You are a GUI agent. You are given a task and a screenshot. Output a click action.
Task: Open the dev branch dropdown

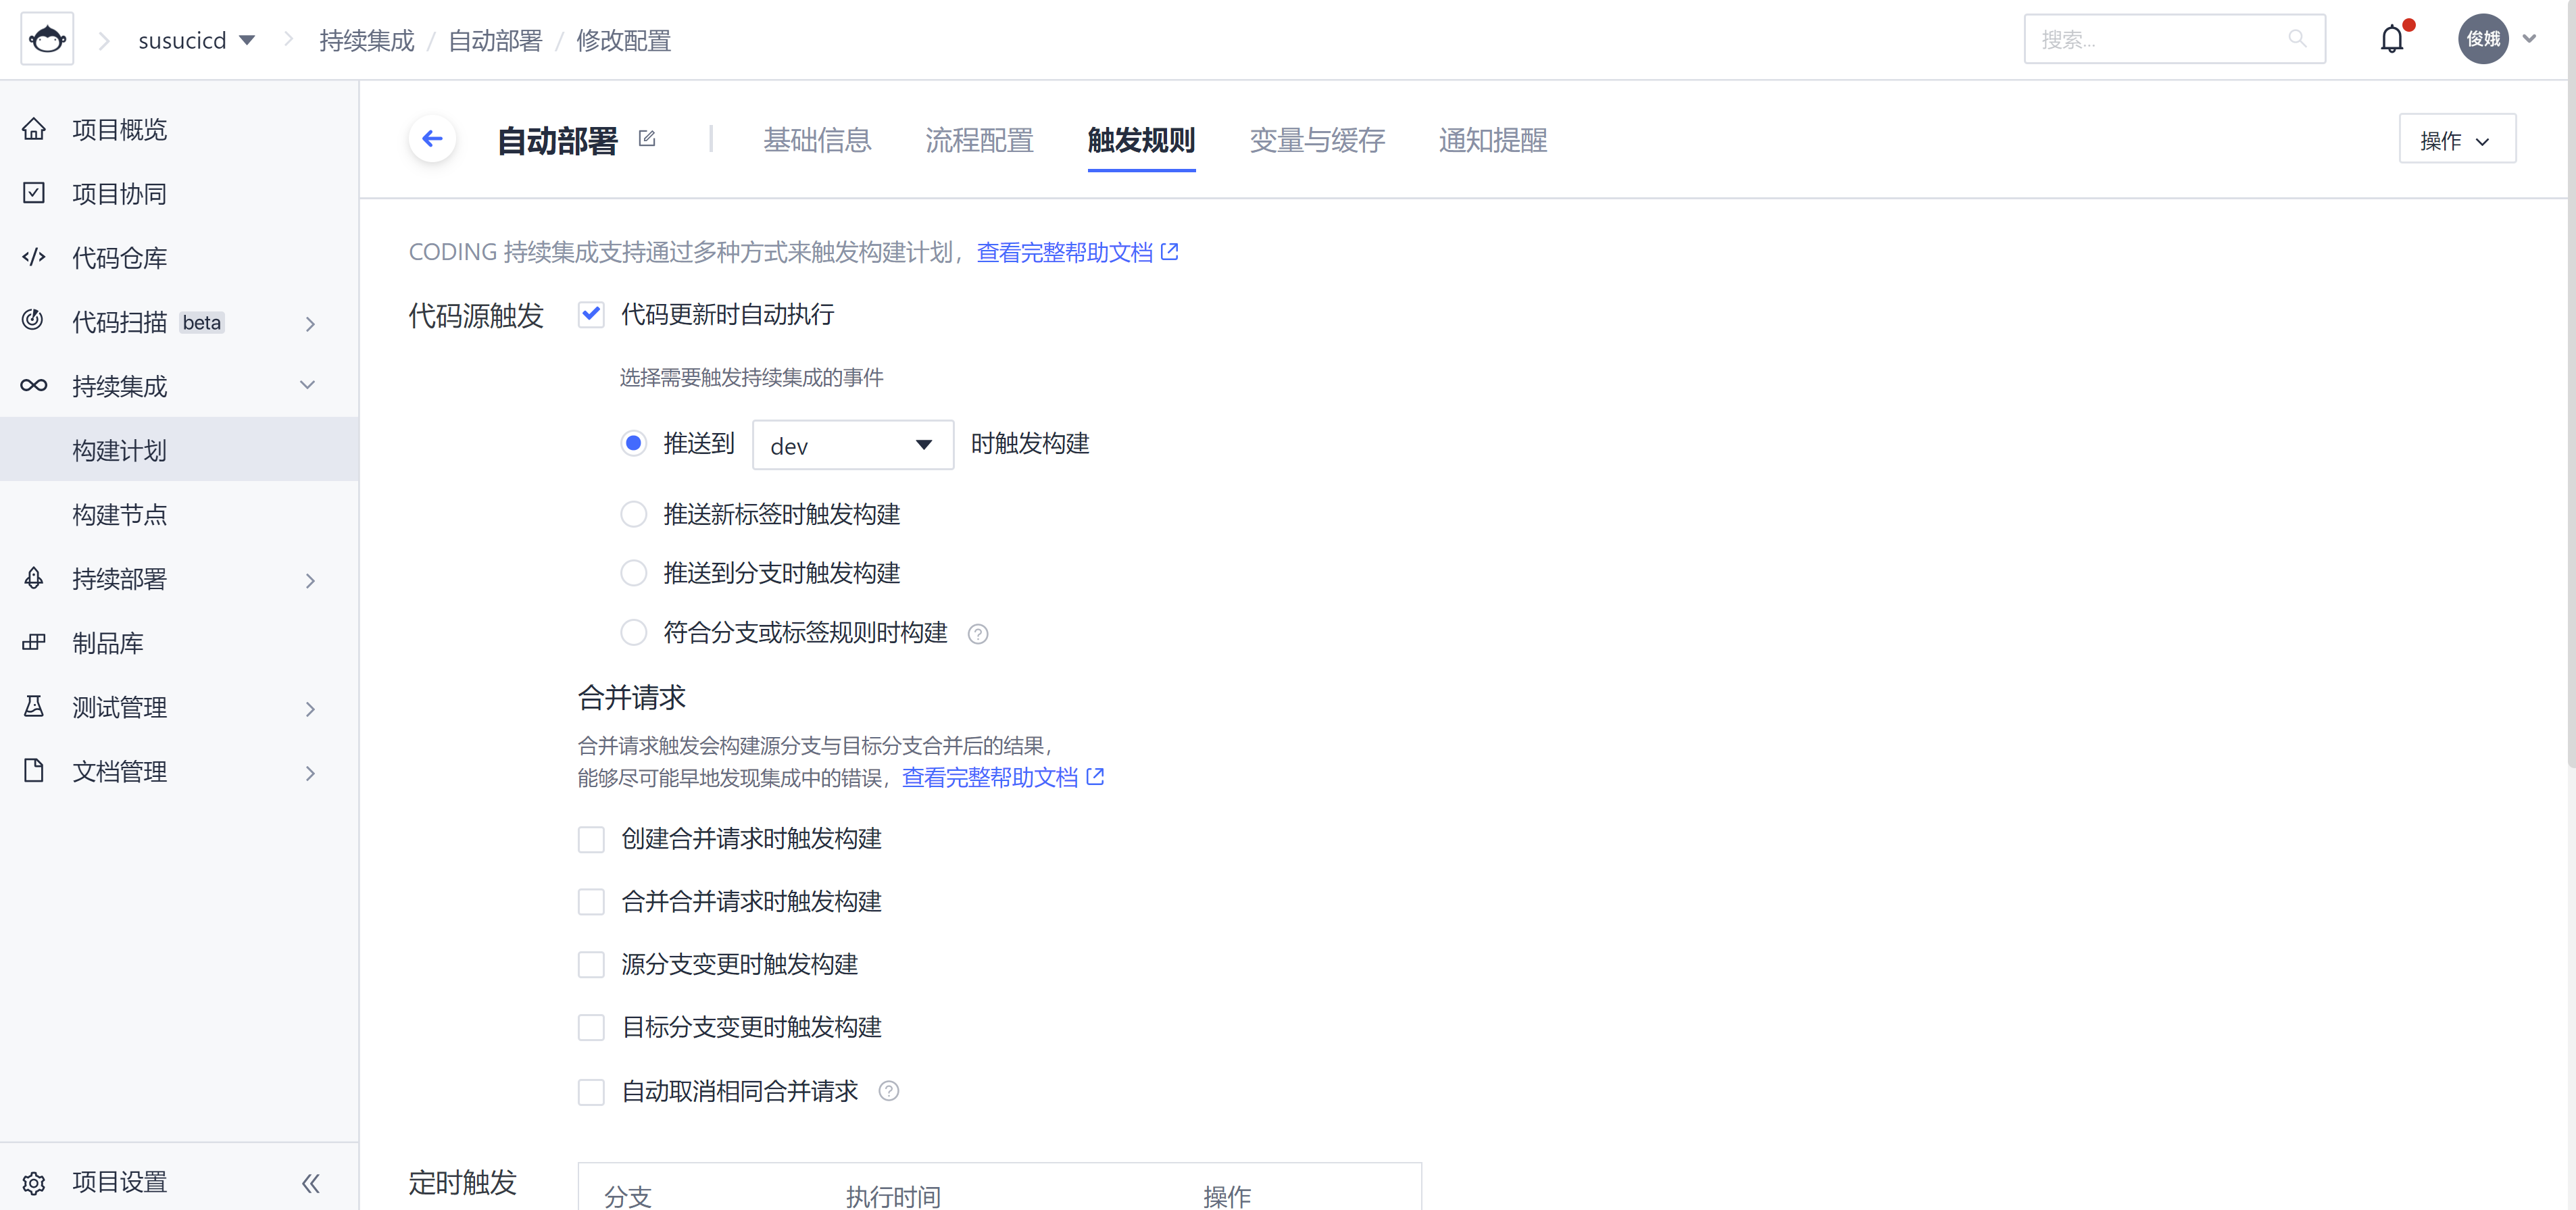coord(852,446)
